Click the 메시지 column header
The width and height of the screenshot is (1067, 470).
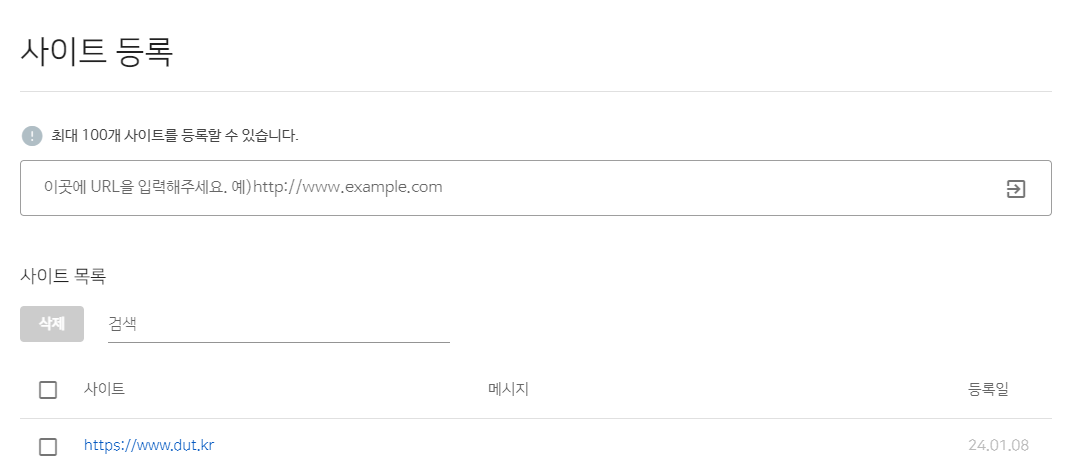pyautogui.click(x=508, y=390)
